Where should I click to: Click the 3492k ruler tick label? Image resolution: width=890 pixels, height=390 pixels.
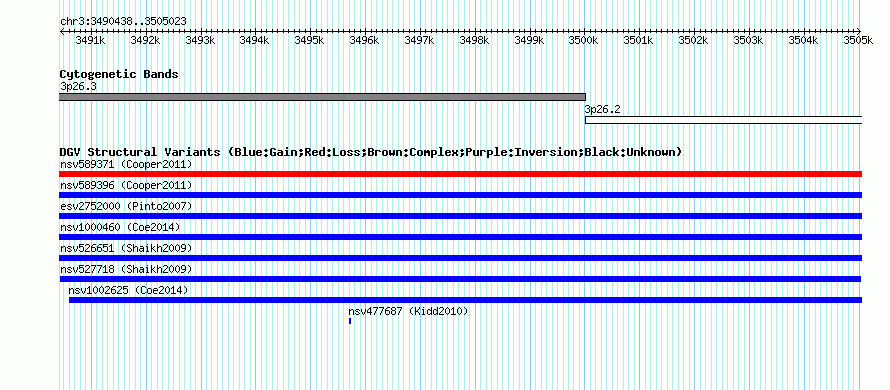(146, 40)
